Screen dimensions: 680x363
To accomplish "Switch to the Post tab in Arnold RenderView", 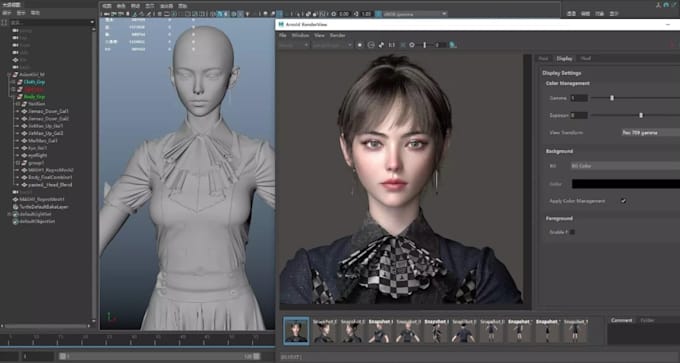I will [x=543, y=59].
